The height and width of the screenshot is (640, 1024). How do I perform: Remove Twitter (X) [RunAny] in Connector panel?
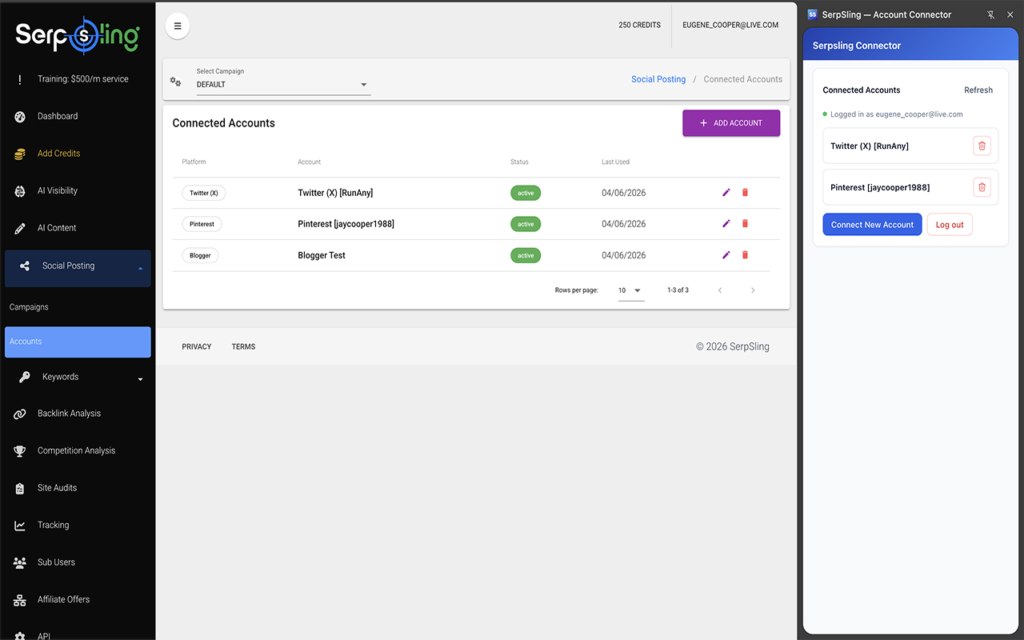pyautogui.click(x=981, y=146)
